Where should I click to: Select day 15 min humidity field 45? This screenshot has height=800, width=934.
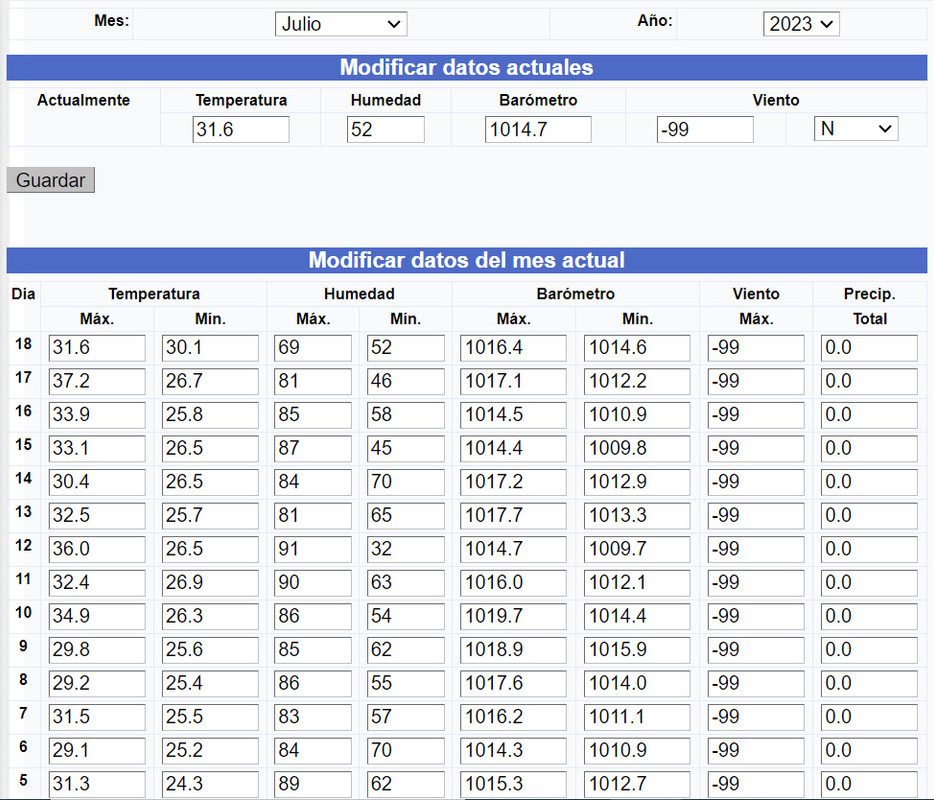406,449
